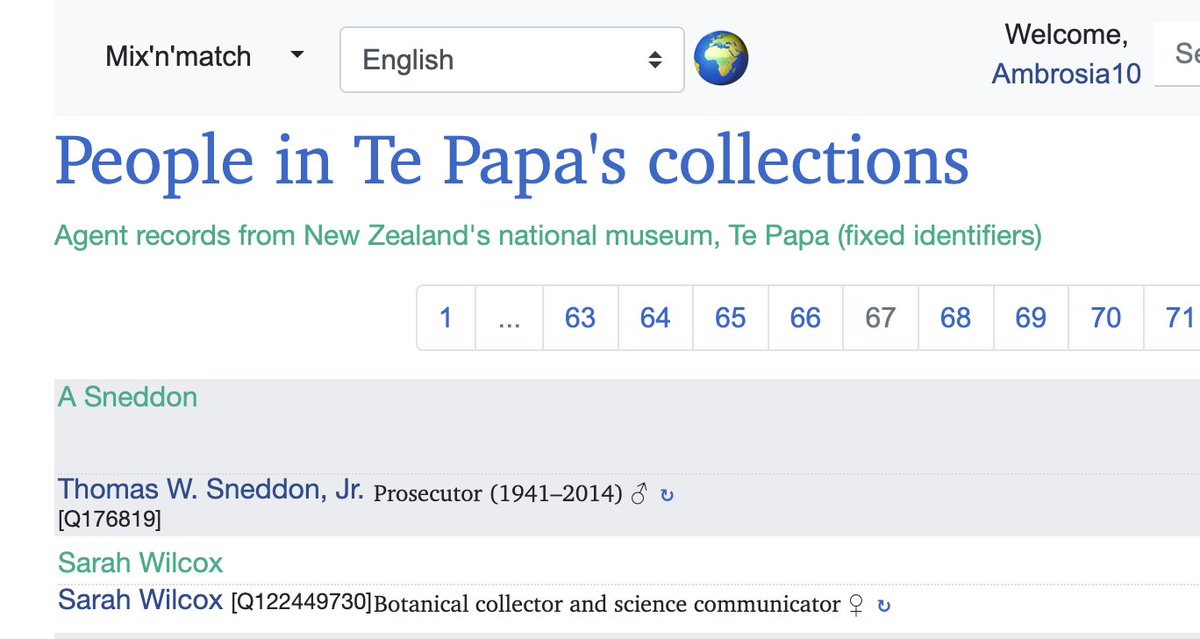Viewport: 1200px width, 639px height.
Task: Go to page 63
Action: point(580,318)
